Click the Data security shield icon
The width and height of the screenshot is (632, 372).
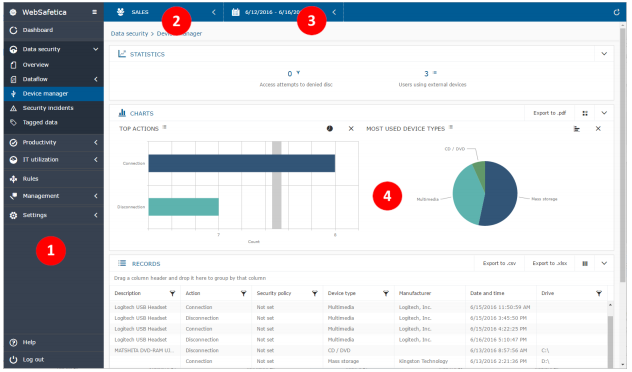coord(13,49)
